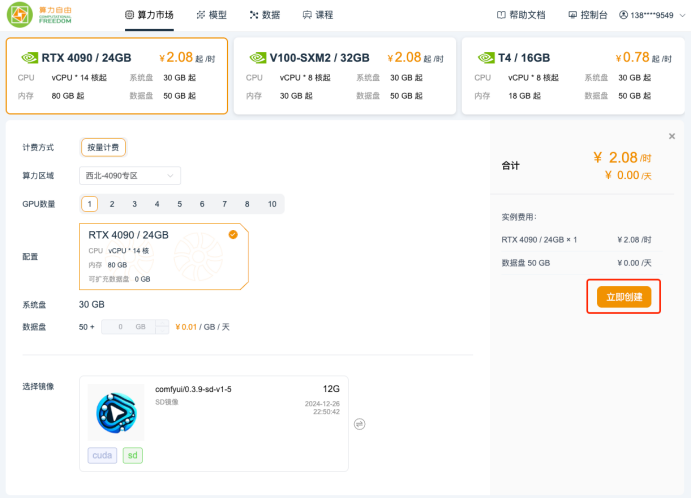Increase 数据盘 size with up stepper
Screen dimensions: 692x498
[x=162, y=323]
